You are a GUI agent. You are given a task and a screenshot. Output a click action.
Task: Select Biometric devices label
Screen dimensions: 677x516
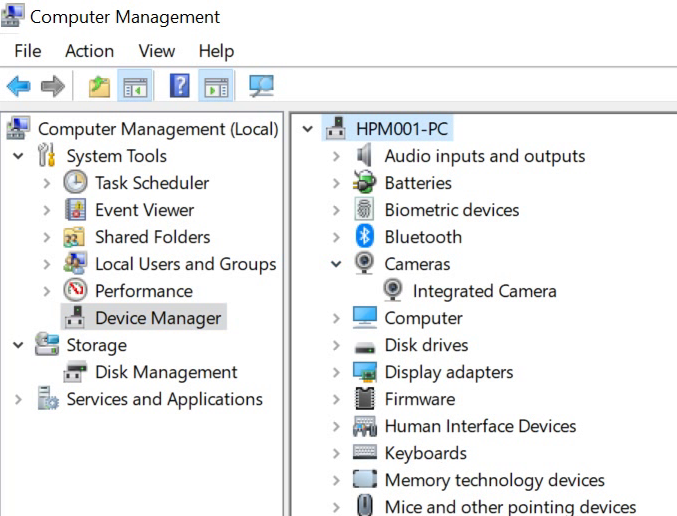tap(452, 210)
